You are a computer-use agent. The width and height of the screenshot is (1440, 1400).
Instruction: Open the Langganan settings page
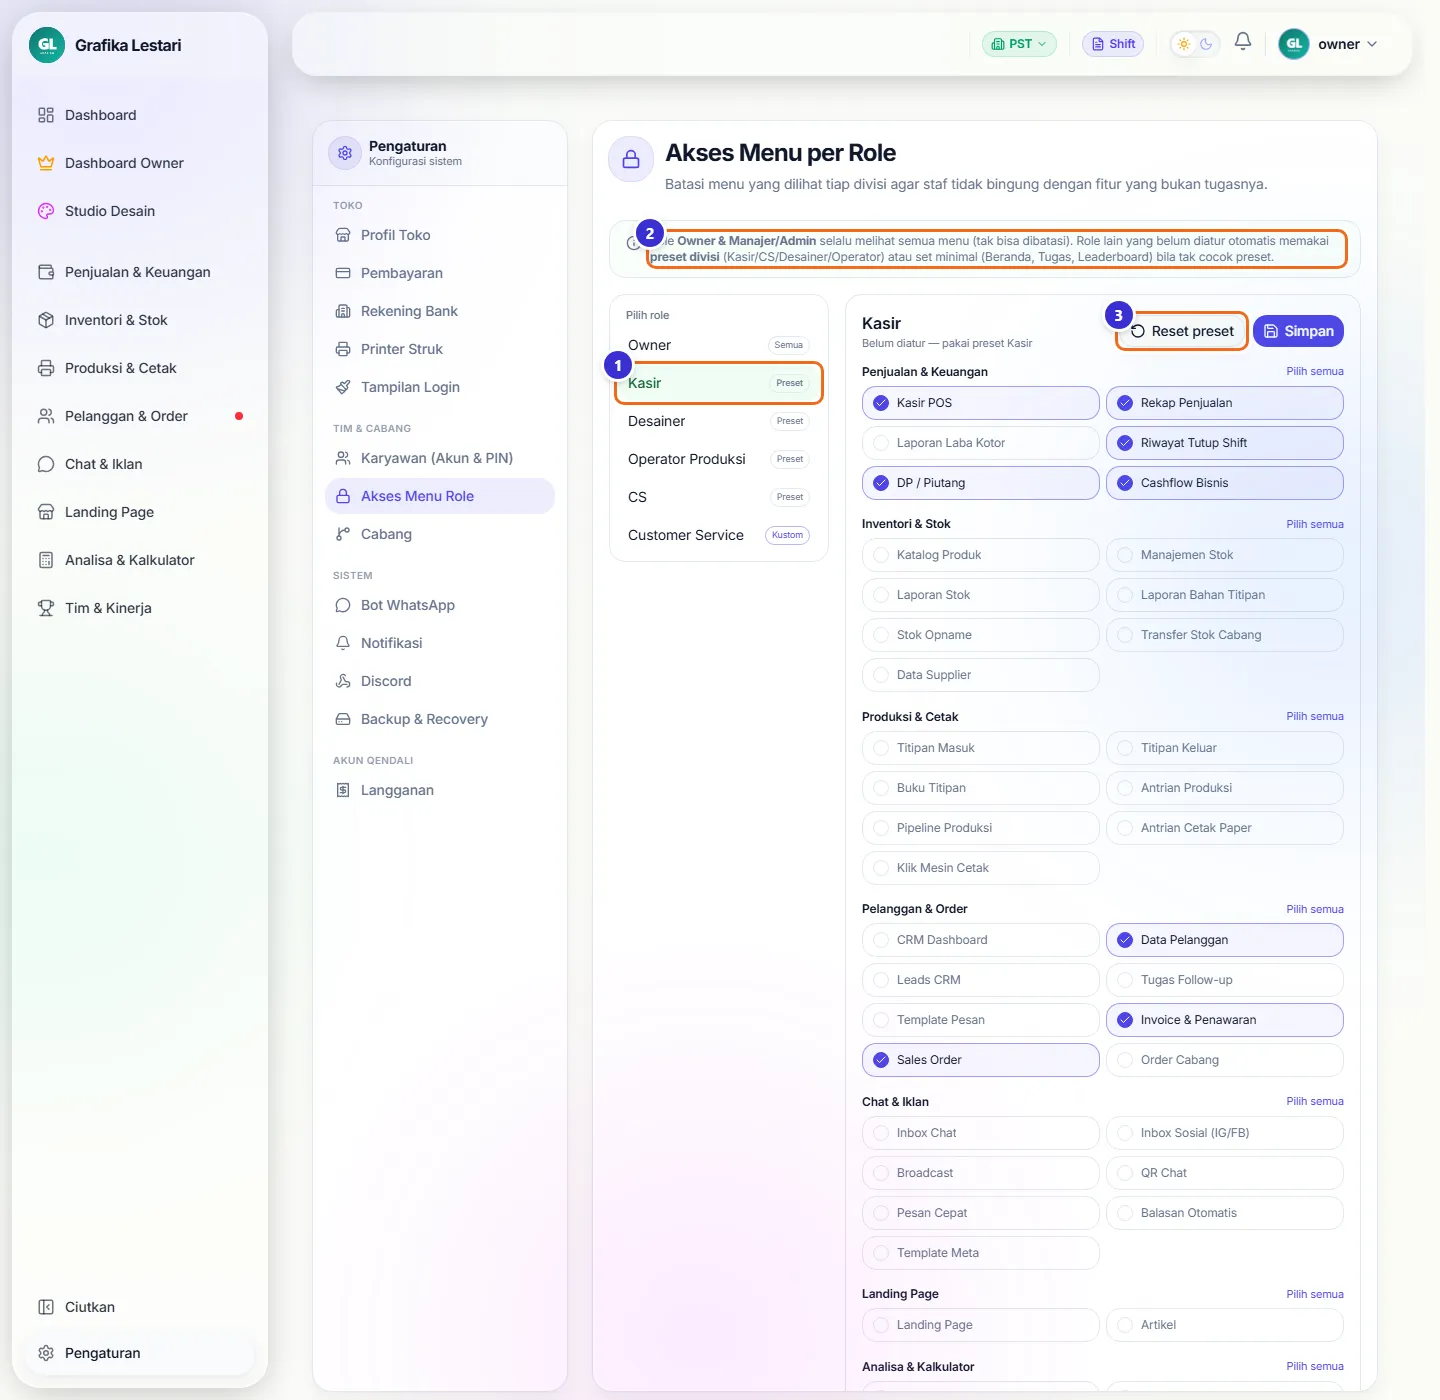pyautogui.click(x=440, y=790)
